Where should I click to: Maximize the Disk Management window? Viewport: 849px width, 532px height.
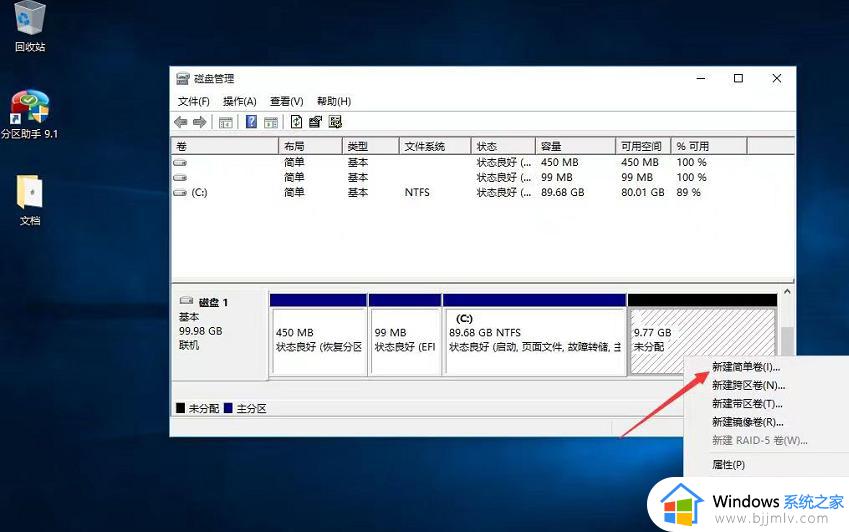pos(738,78)
